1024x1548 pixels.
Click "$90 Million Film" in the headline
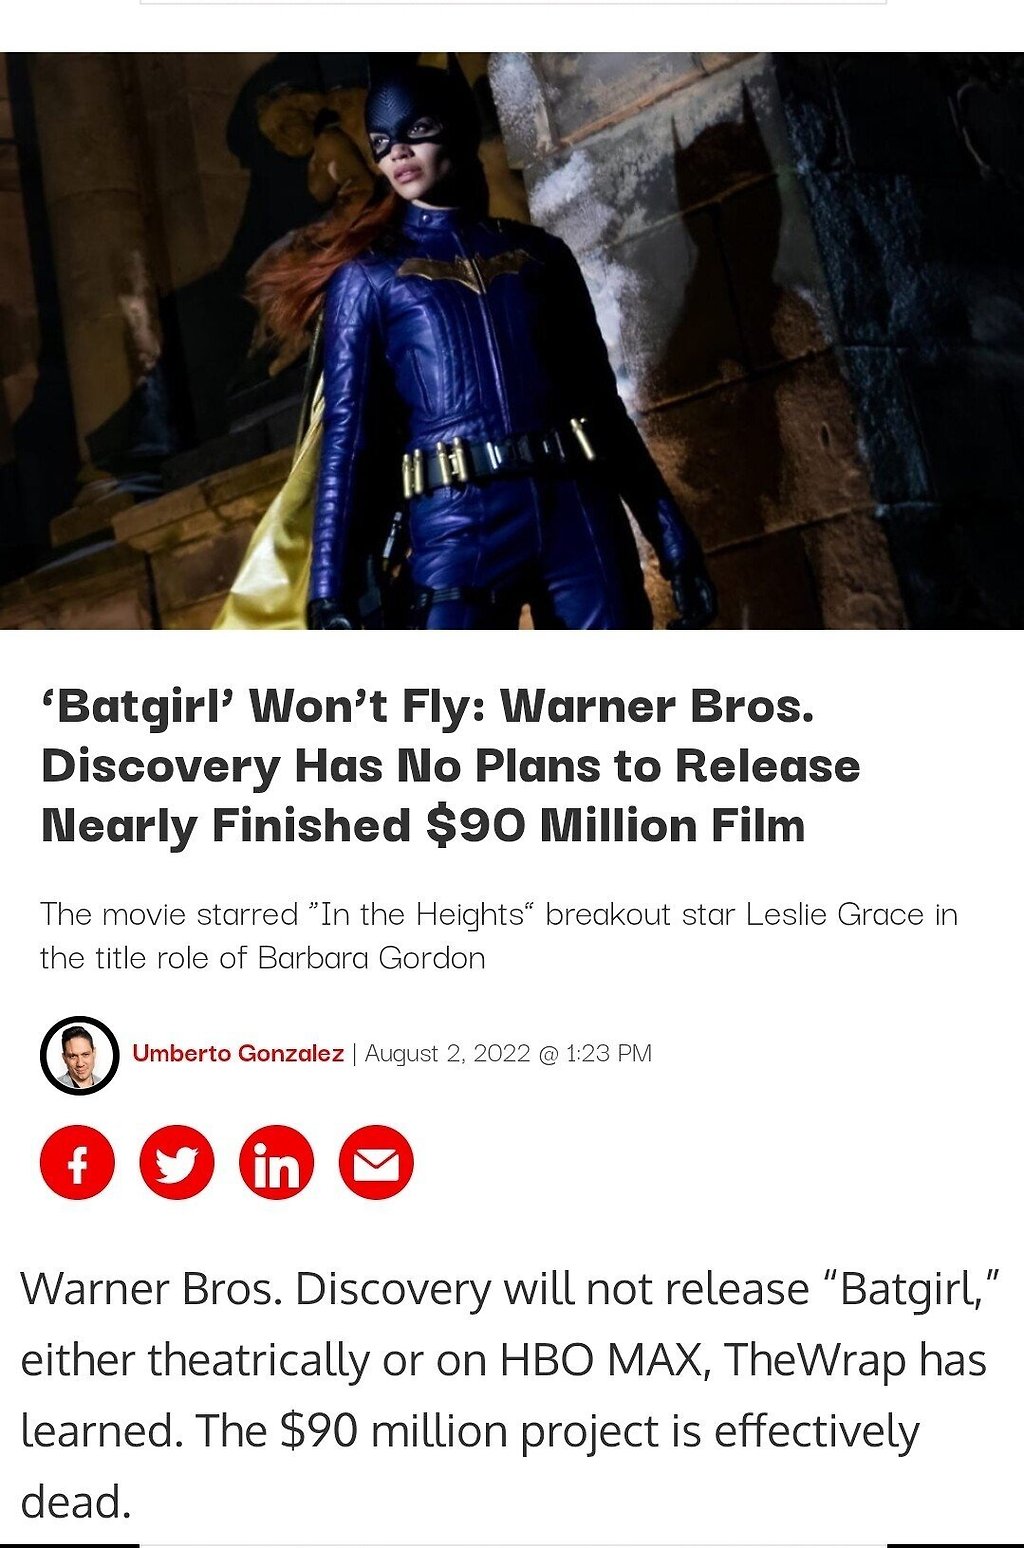tap(615, 826)
